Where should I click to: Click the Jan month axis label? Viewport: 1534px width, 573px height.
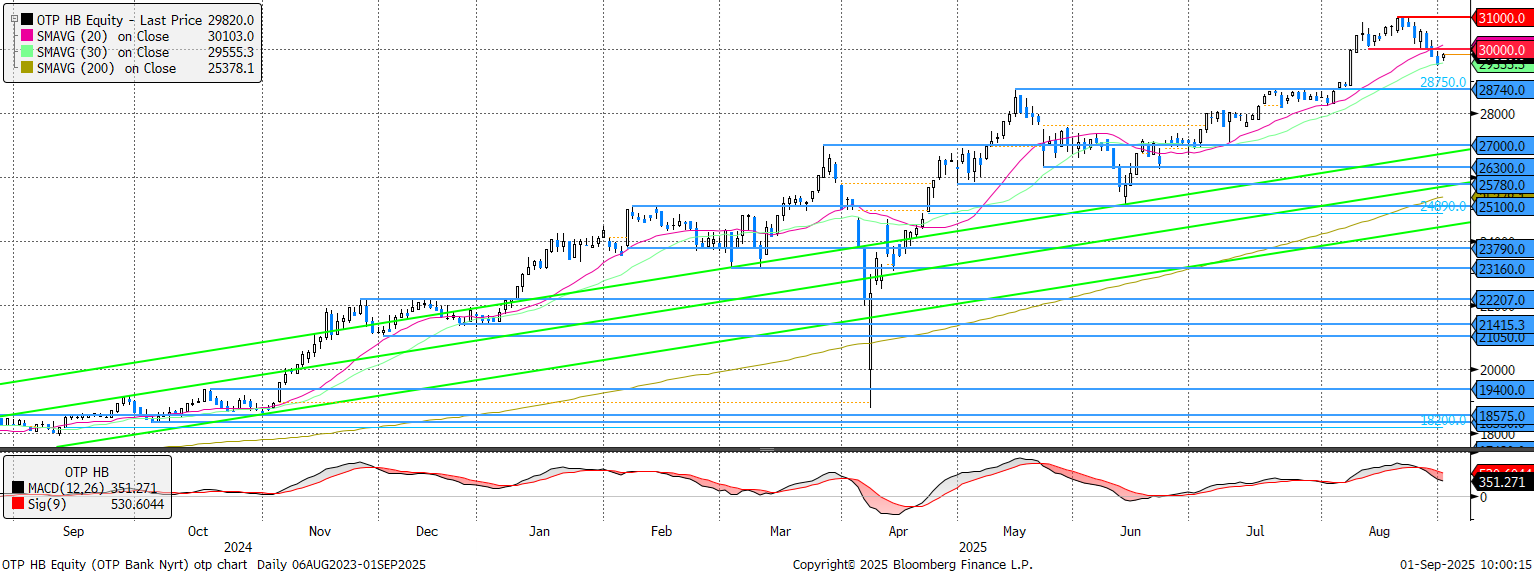click(539, 532)
